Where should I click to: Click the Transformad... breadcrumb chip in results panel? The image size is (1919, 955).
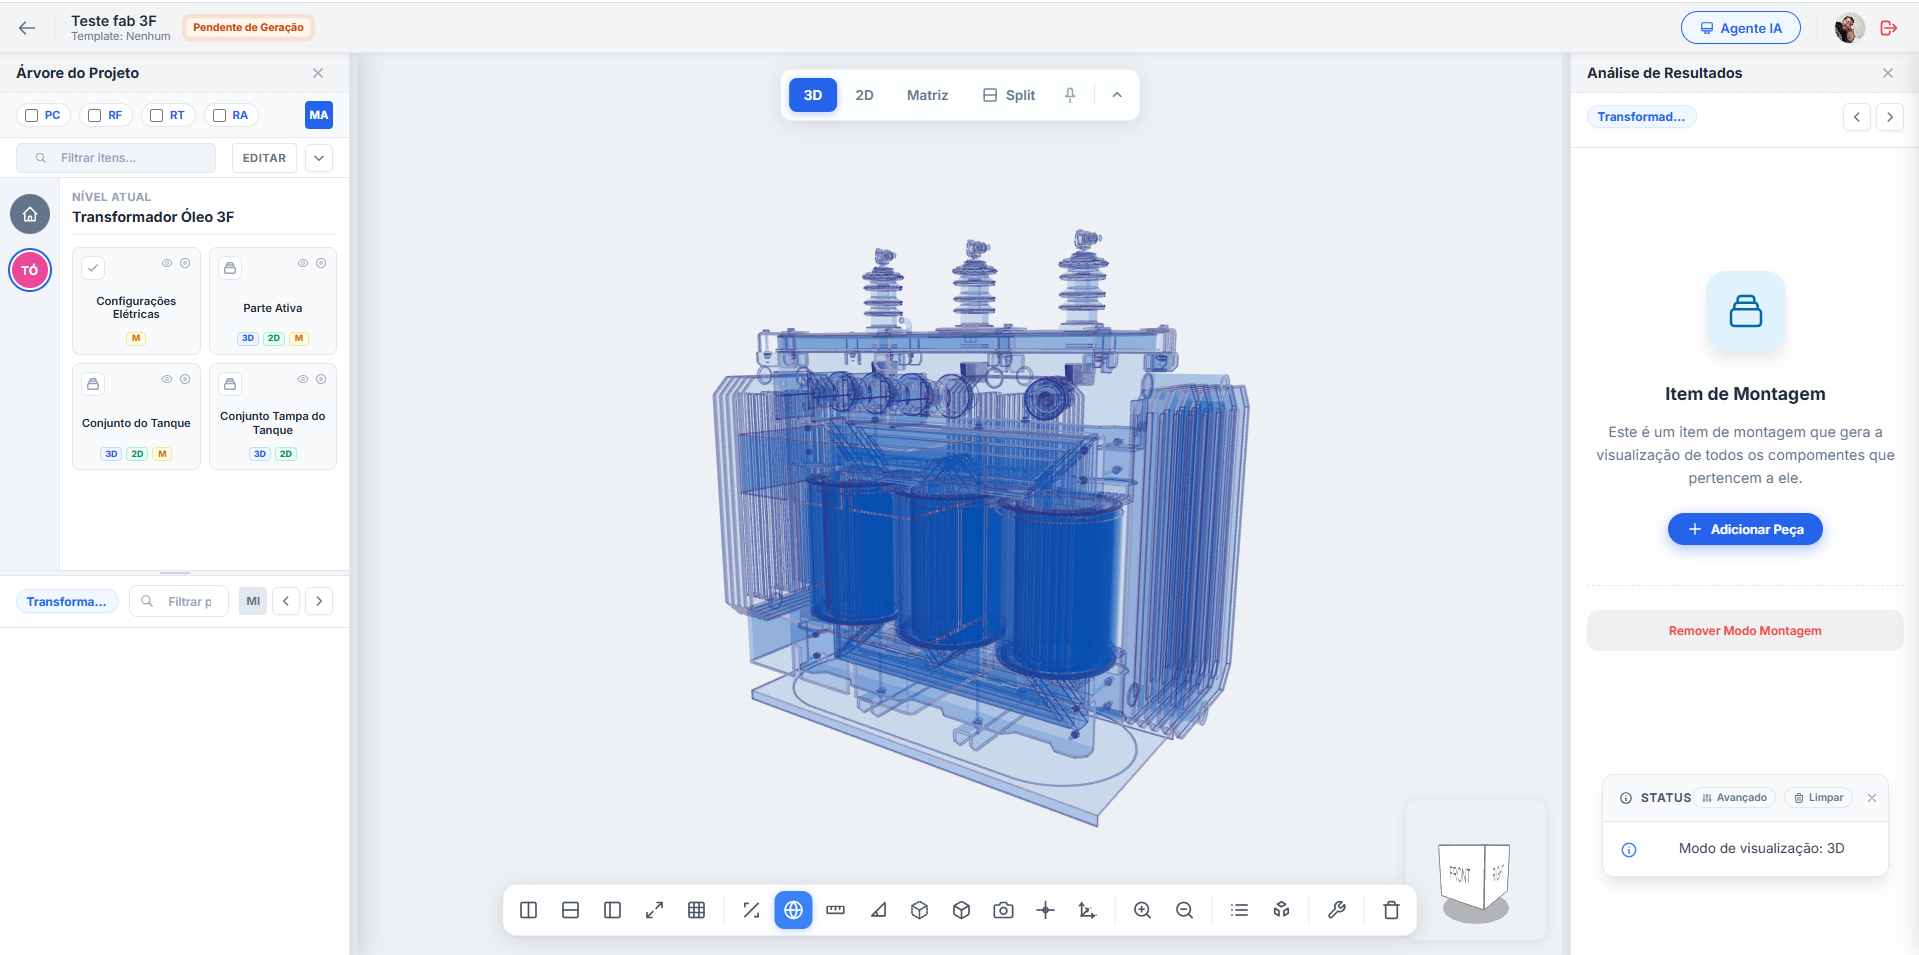[1641, 117]
